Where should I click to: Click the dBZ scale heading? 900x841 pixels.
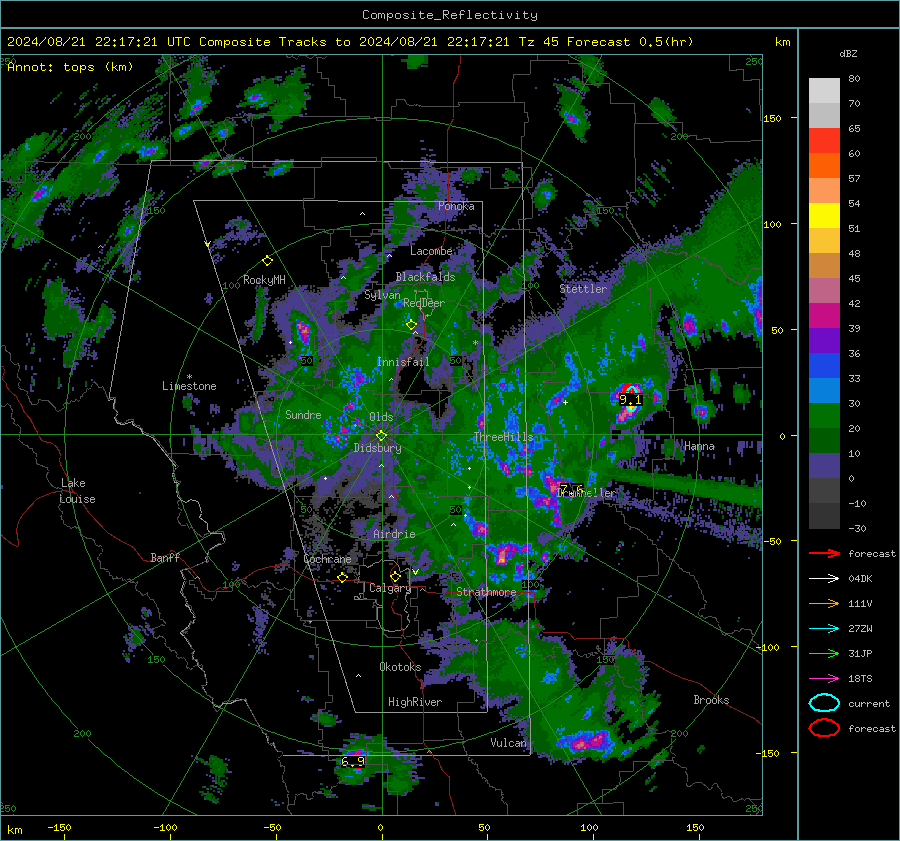pos(848,53)
